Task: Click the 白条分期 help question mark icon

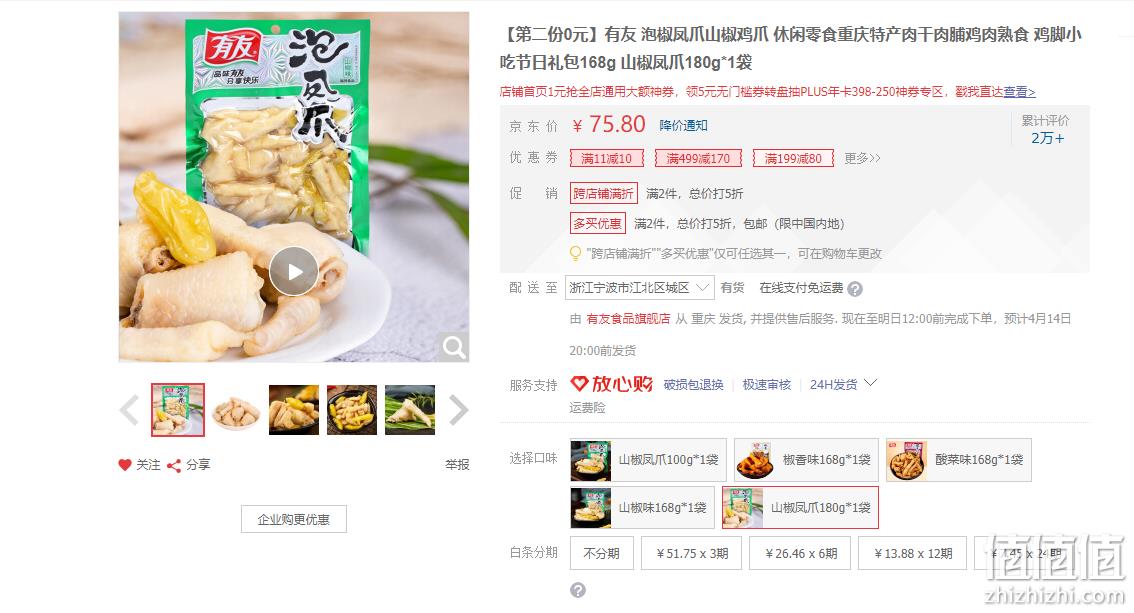Action: tap(578, 591)
